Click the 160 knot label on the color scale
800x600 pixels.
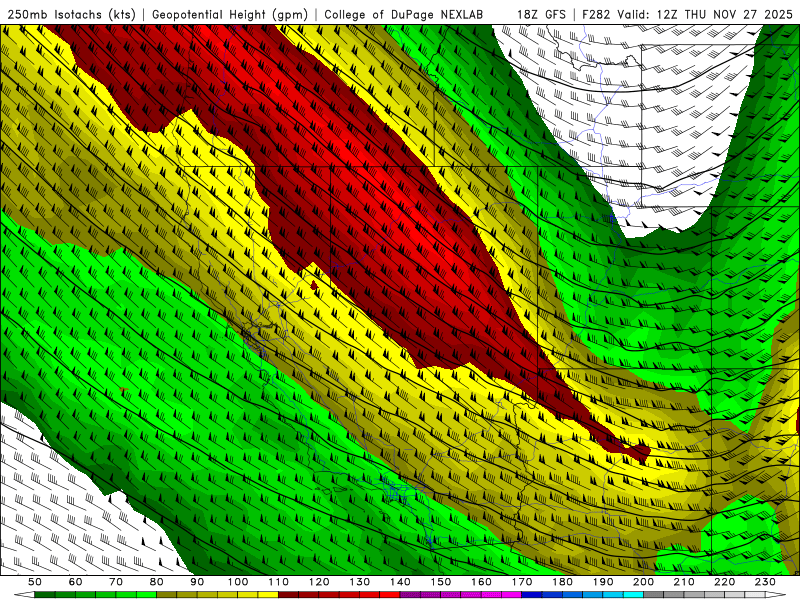pos(481,582)
